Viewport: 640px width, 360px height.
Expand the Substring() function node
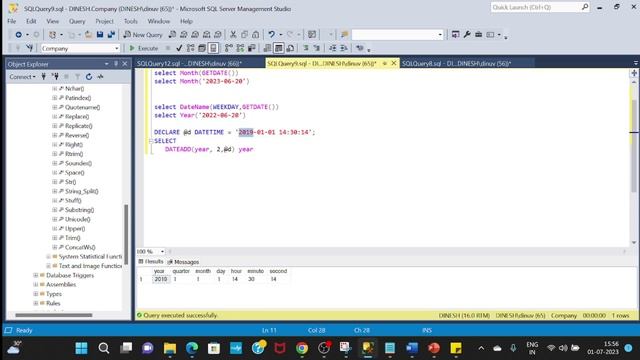click(54, 210)
